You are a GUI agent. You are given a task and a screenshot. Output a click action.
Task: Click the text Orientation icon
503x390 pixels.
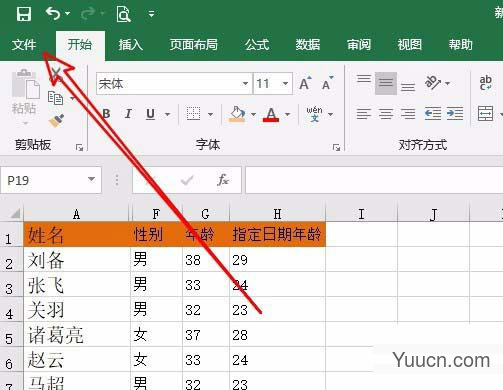[x=433, y=83]
